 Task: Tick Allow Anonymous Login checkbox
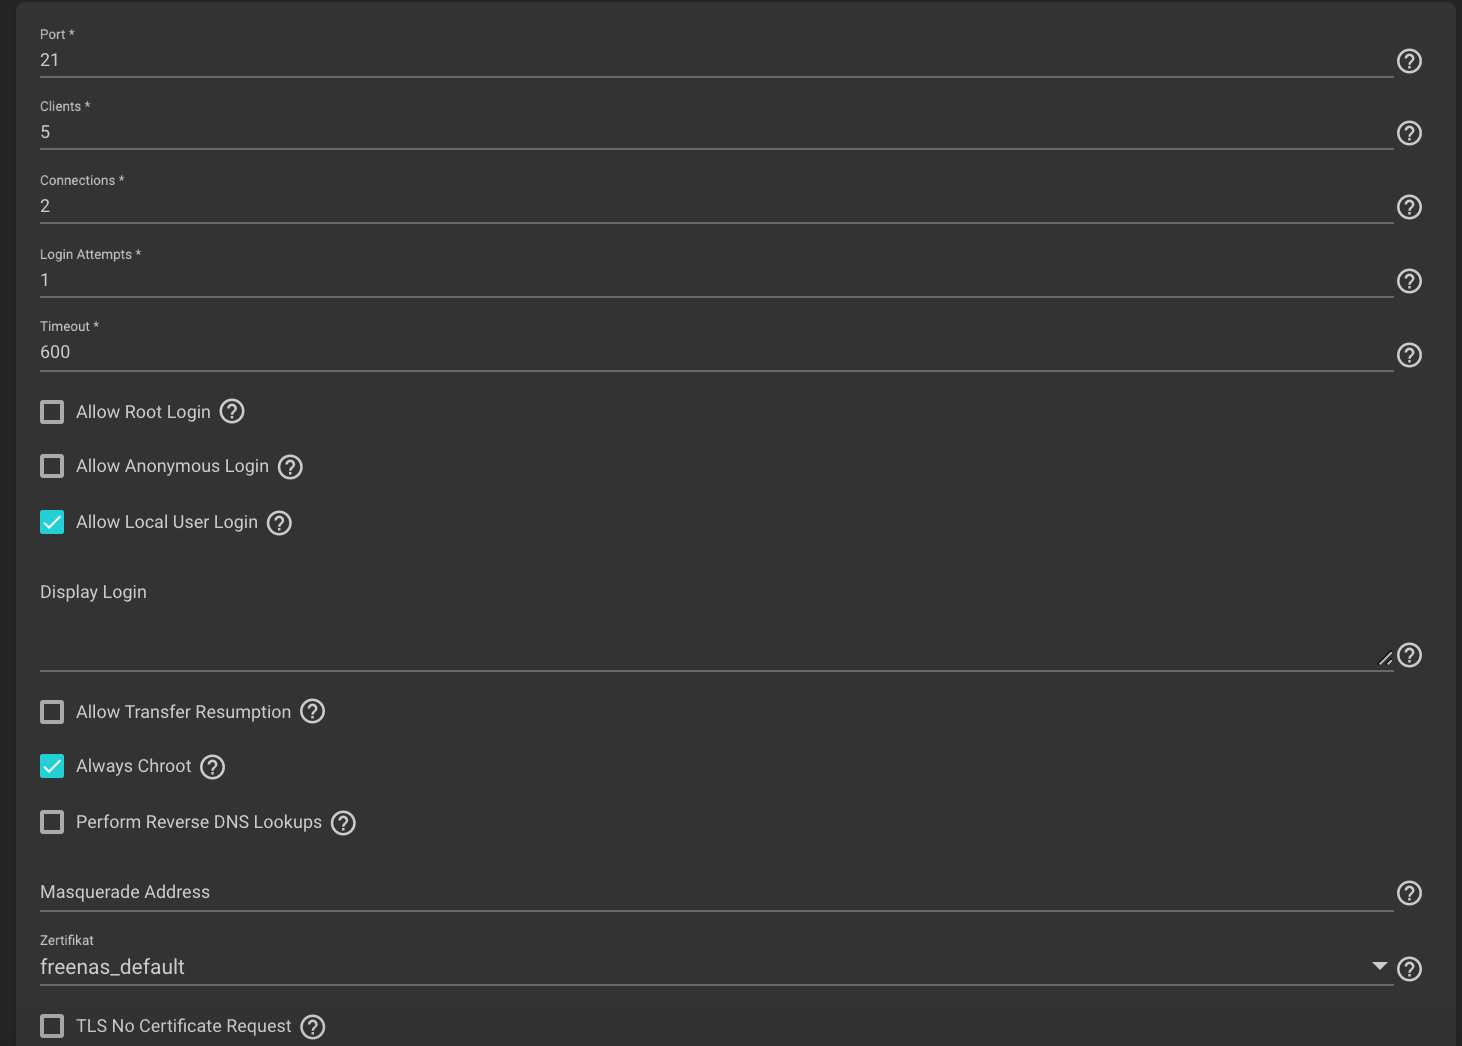pos(52,466)
